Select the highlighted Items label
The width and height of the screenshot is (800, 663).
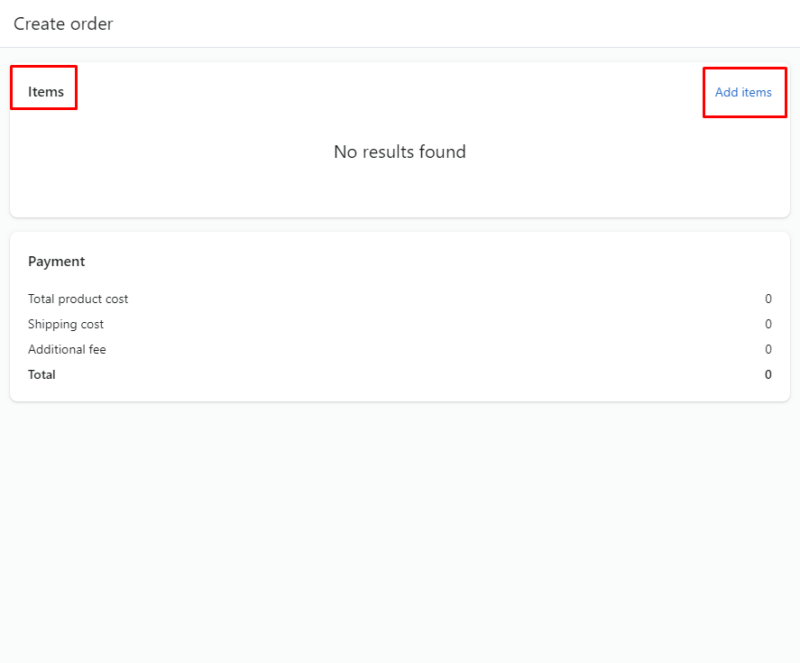pos(44,90)
